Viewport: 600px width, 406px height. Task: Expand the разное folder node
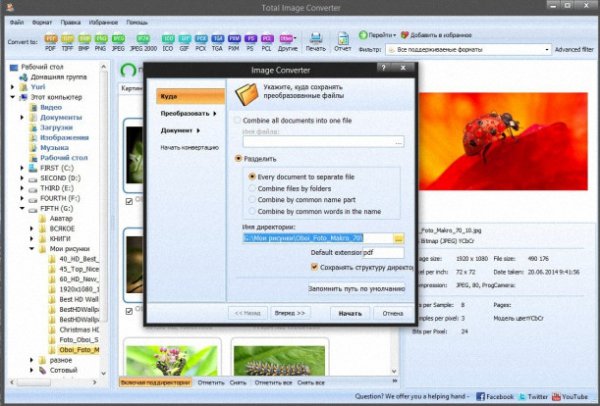click(32, 360)
